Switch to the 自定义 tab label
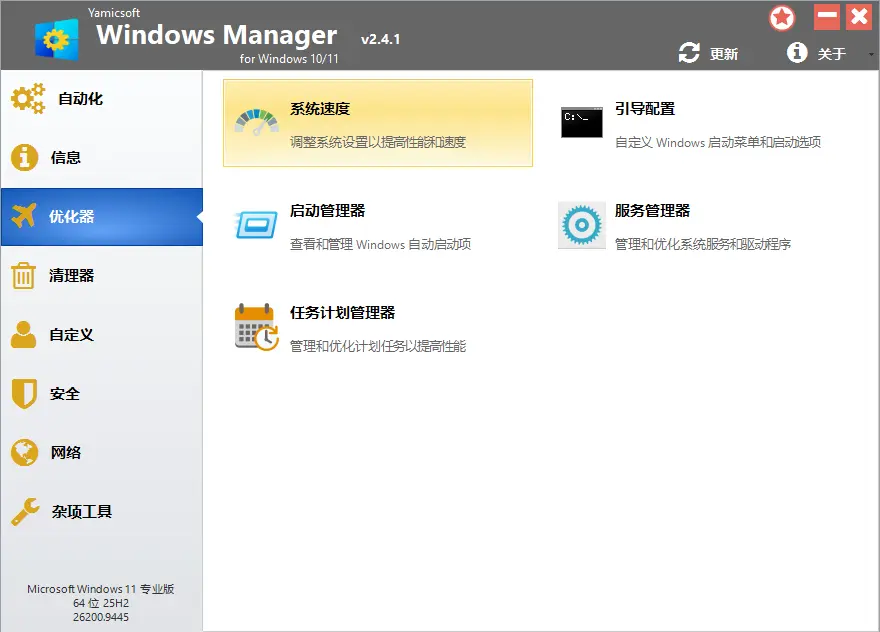The height and width of the screenshot is (632, 880). click(x=71, y=335)
